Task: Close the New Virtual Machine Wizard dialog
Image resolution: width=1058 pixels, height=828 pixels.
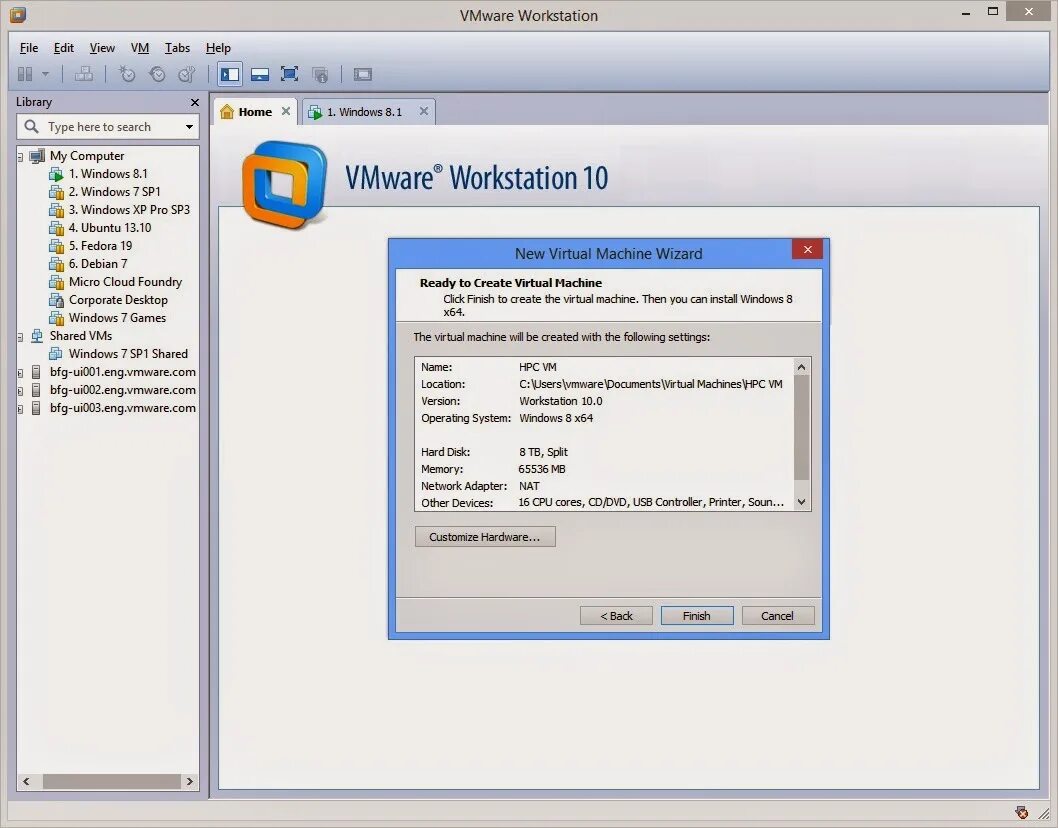Action: coord(808,250)
